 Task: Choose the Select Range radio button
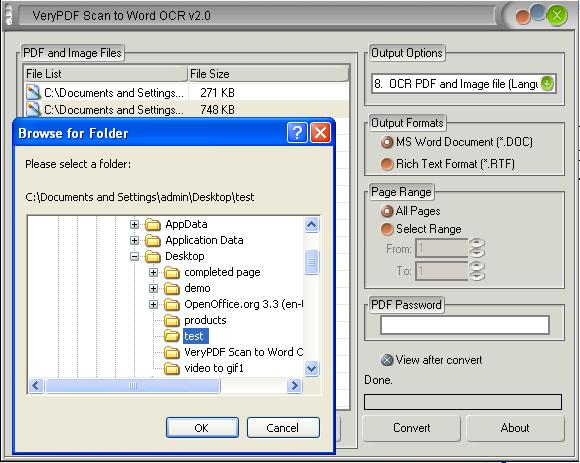tap(421, 229)
